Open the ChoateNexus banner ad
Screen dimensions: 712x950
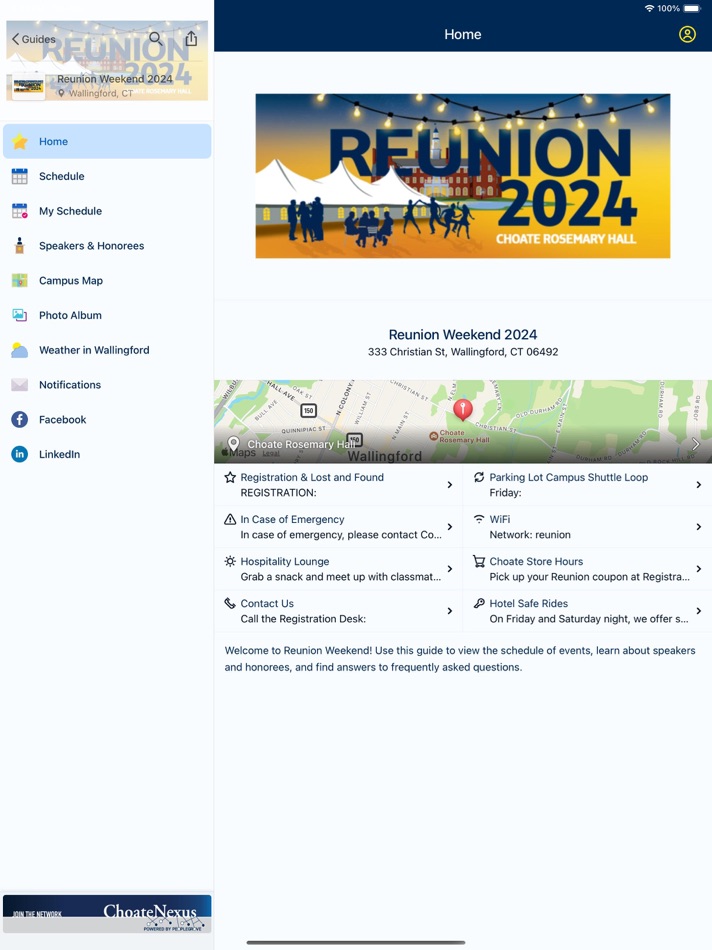[107, 914]
